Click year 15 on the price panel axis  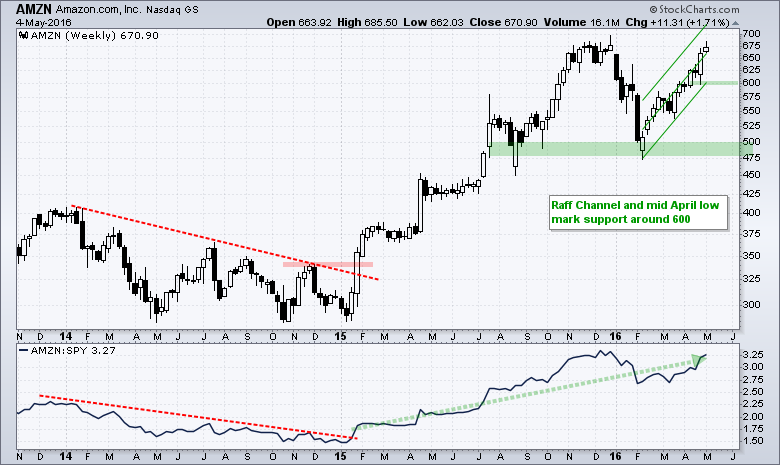pos(340,336)
